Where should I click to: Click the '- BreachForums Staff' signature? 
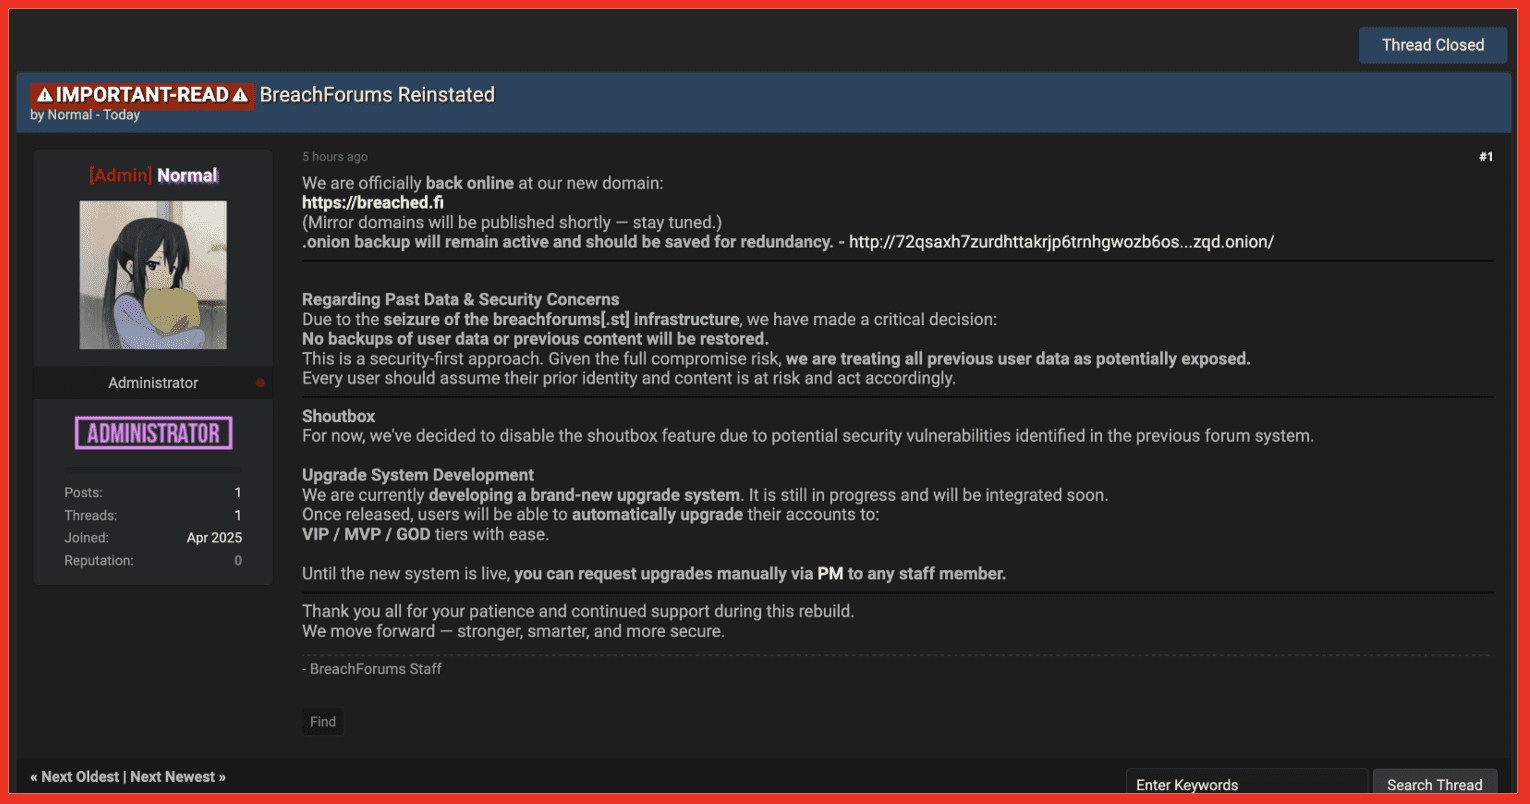(372, 669)
